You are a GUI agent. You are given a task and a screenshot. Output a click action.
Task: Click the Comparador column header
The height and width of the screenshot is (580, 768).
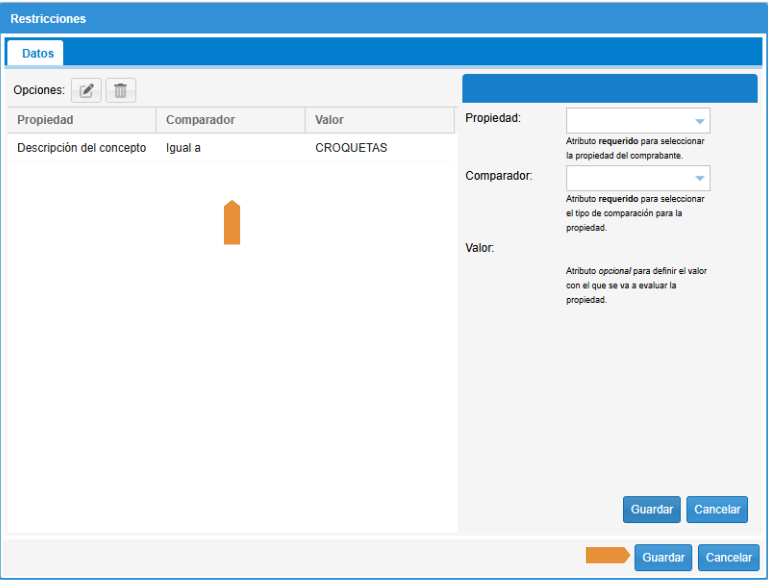(x=229, y=120)
